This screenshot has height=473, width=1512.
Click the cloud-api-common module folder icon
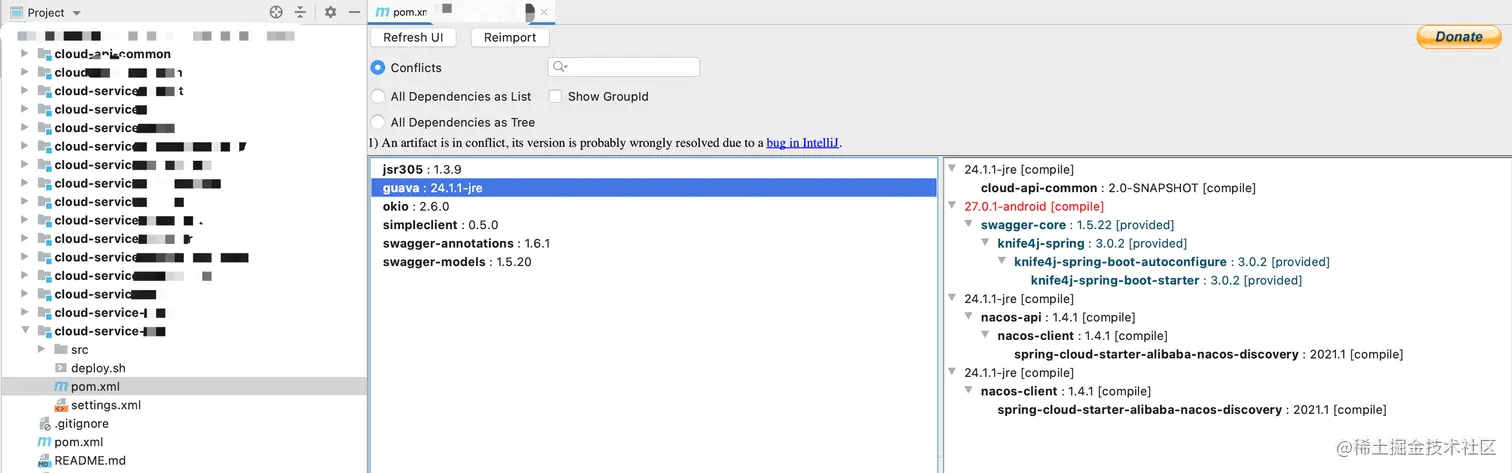click(44, 54)
